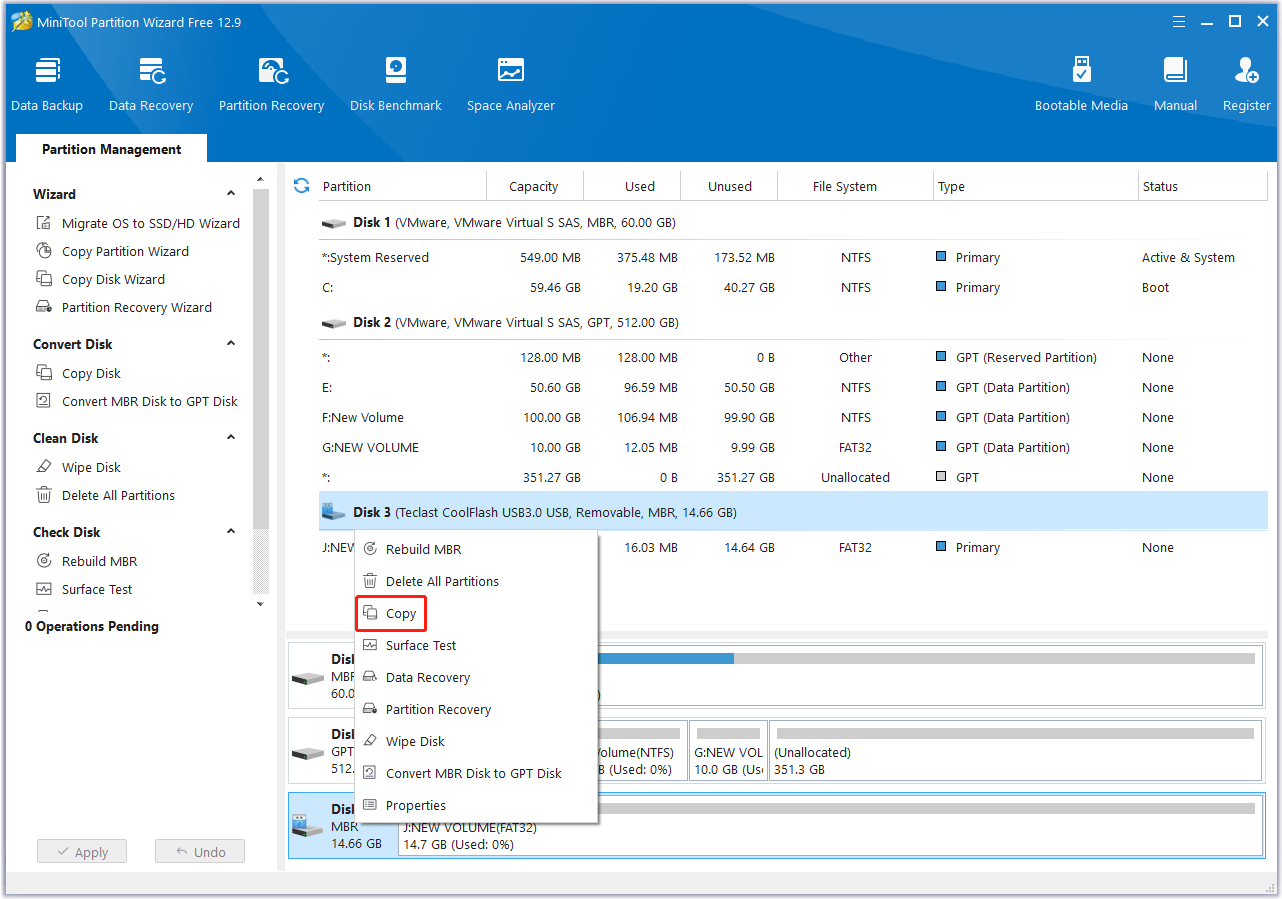1282x899 pixels.
Task: Click the (Unallocated) 351.3 GB block
Action: tap(1014, 751)
